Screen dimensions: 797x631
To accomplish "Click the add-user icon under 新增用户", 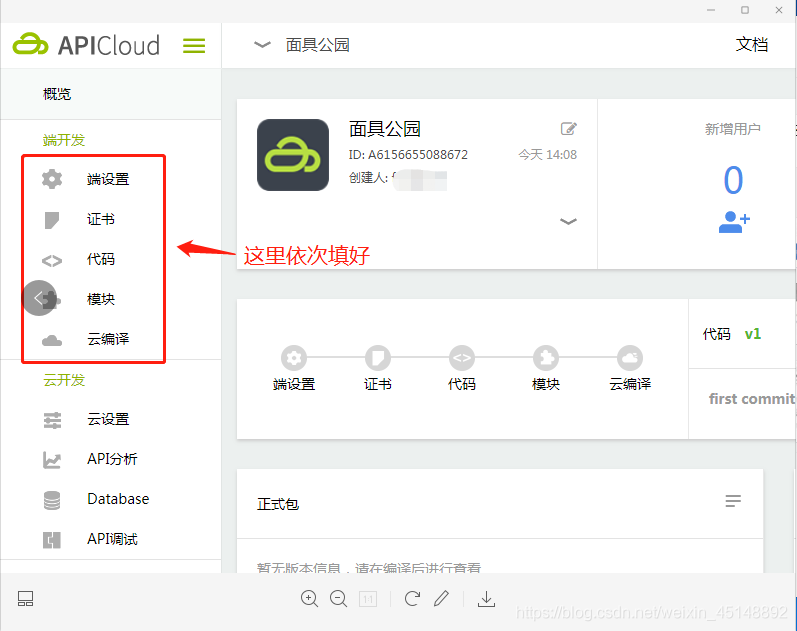I will (734, 222).
